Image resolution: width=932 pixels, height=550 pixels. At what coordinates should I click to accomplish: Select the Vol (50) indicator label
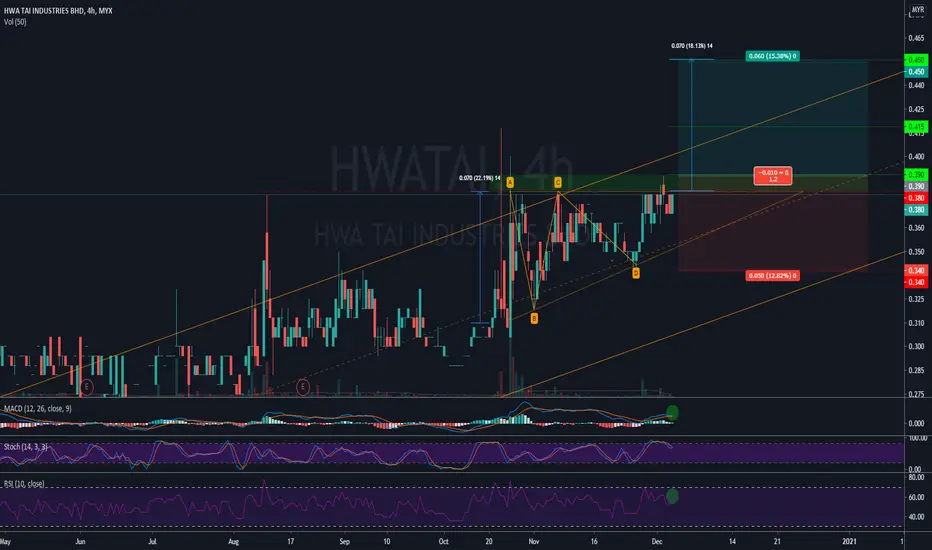(x=15, y=22)
